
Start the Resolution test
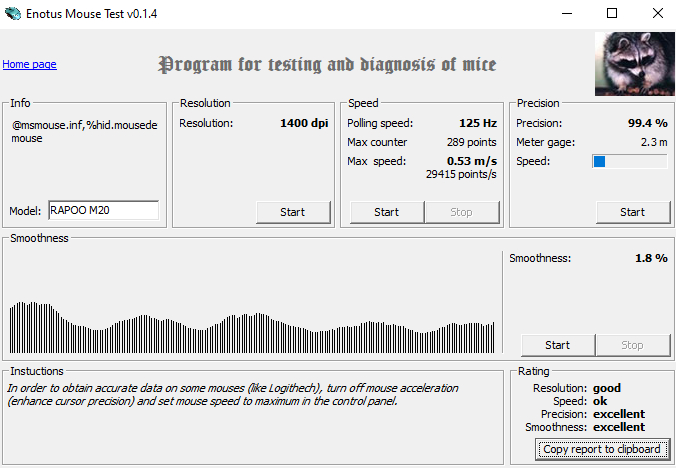(293, 212)
